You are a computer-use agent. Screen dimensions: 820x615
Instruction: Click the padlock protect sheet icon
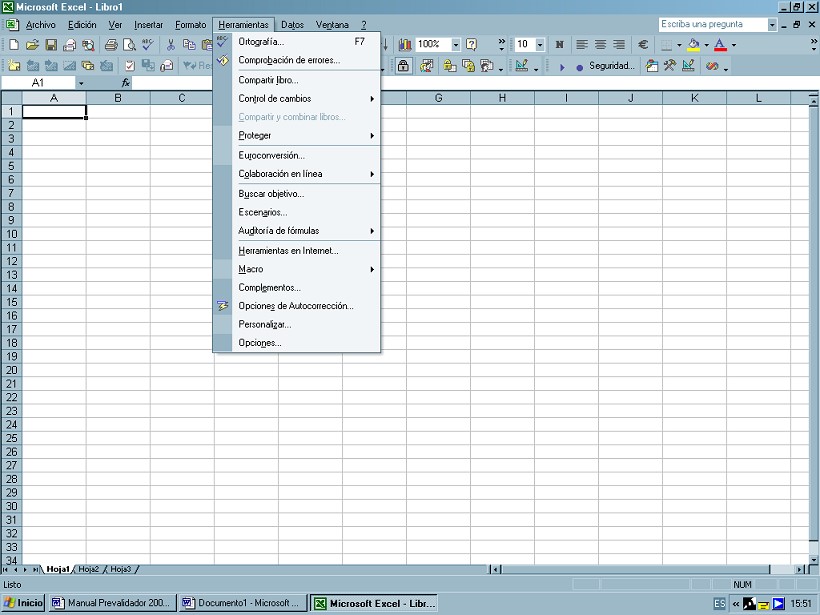tap(403, 66)
